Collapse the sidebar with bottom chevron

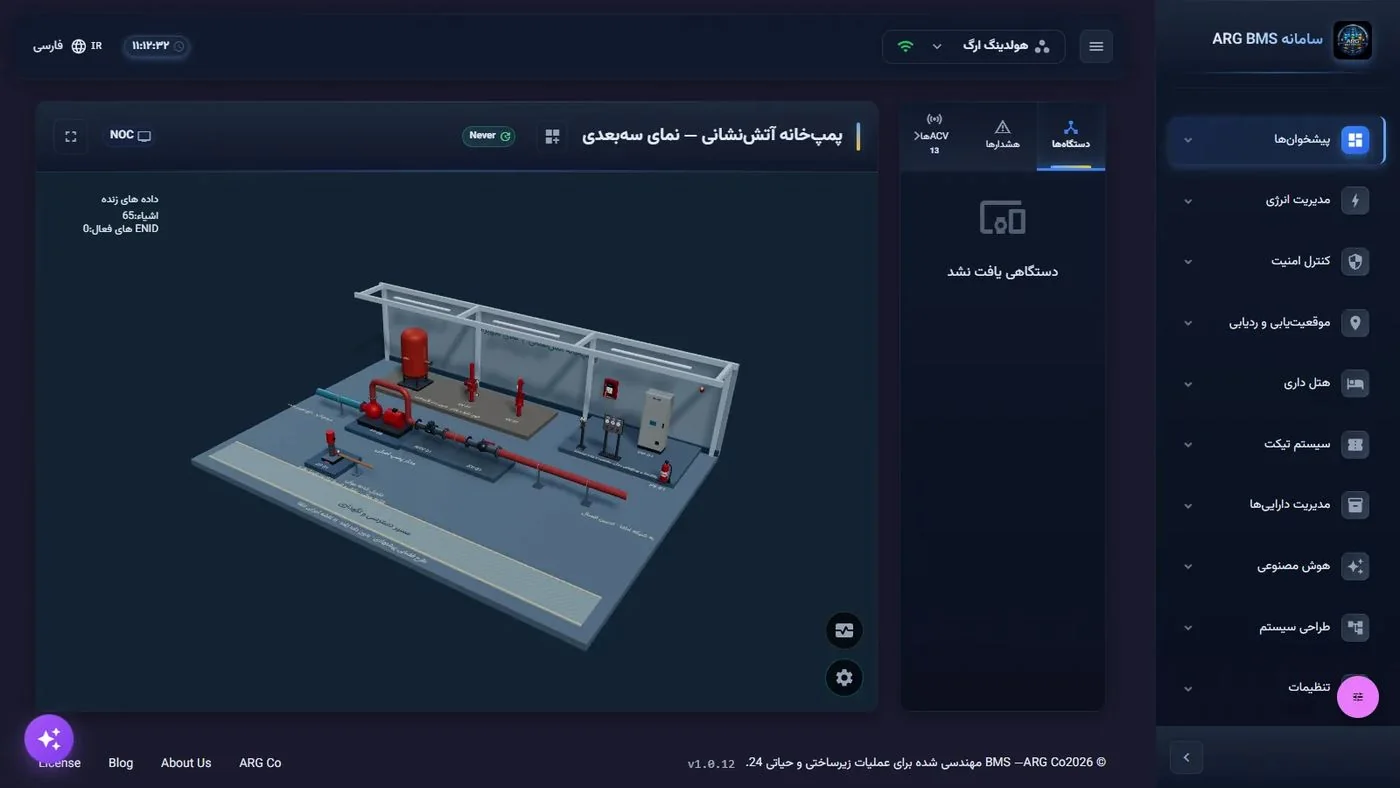coord(1186,757)
